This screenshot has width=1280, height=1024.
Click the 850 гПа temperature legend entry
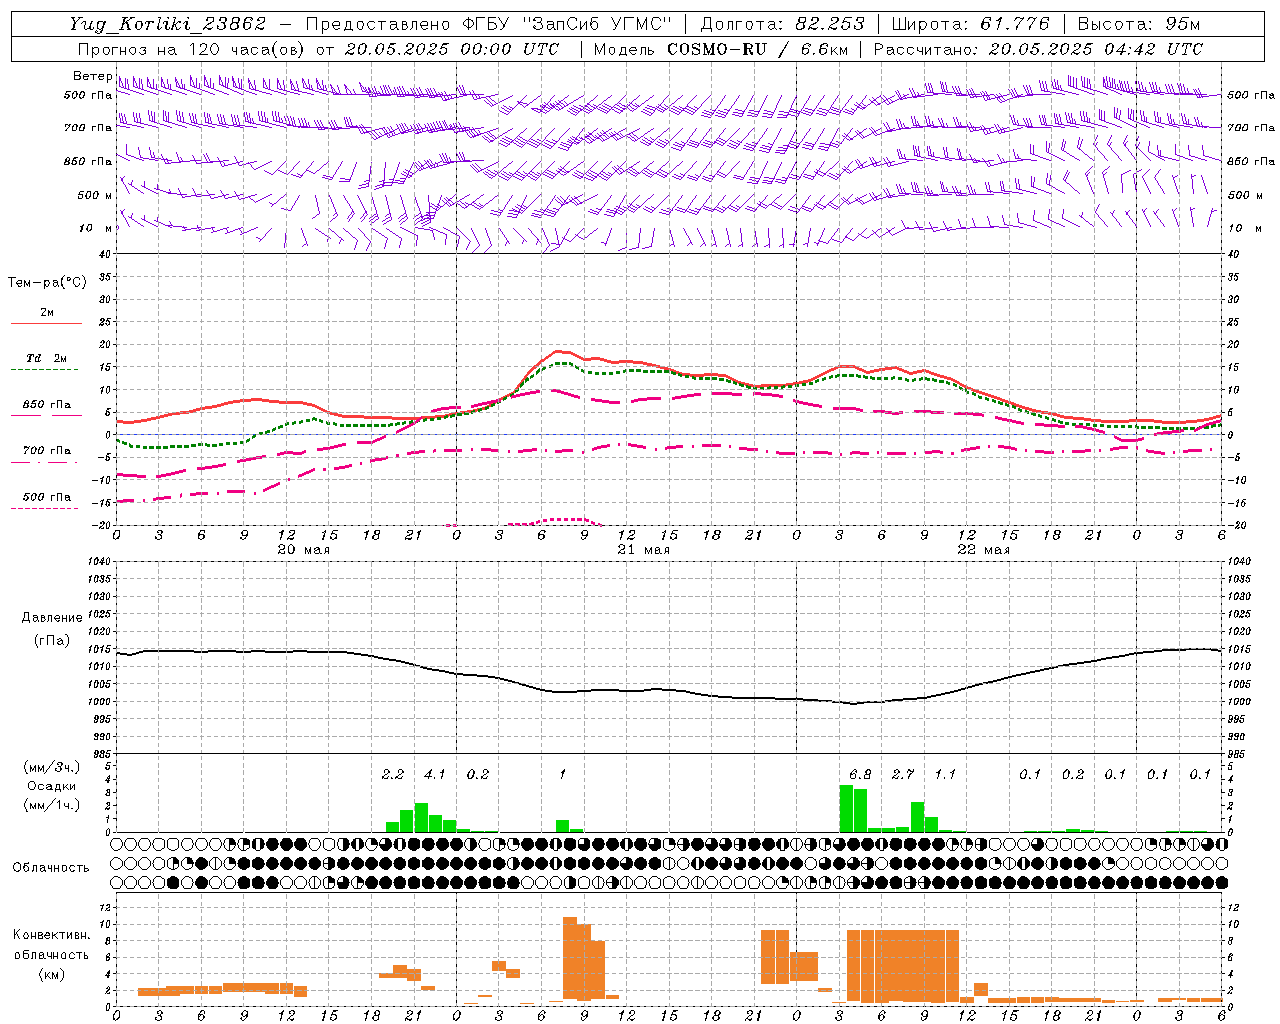pyautogui.click(x=47, y=405)
